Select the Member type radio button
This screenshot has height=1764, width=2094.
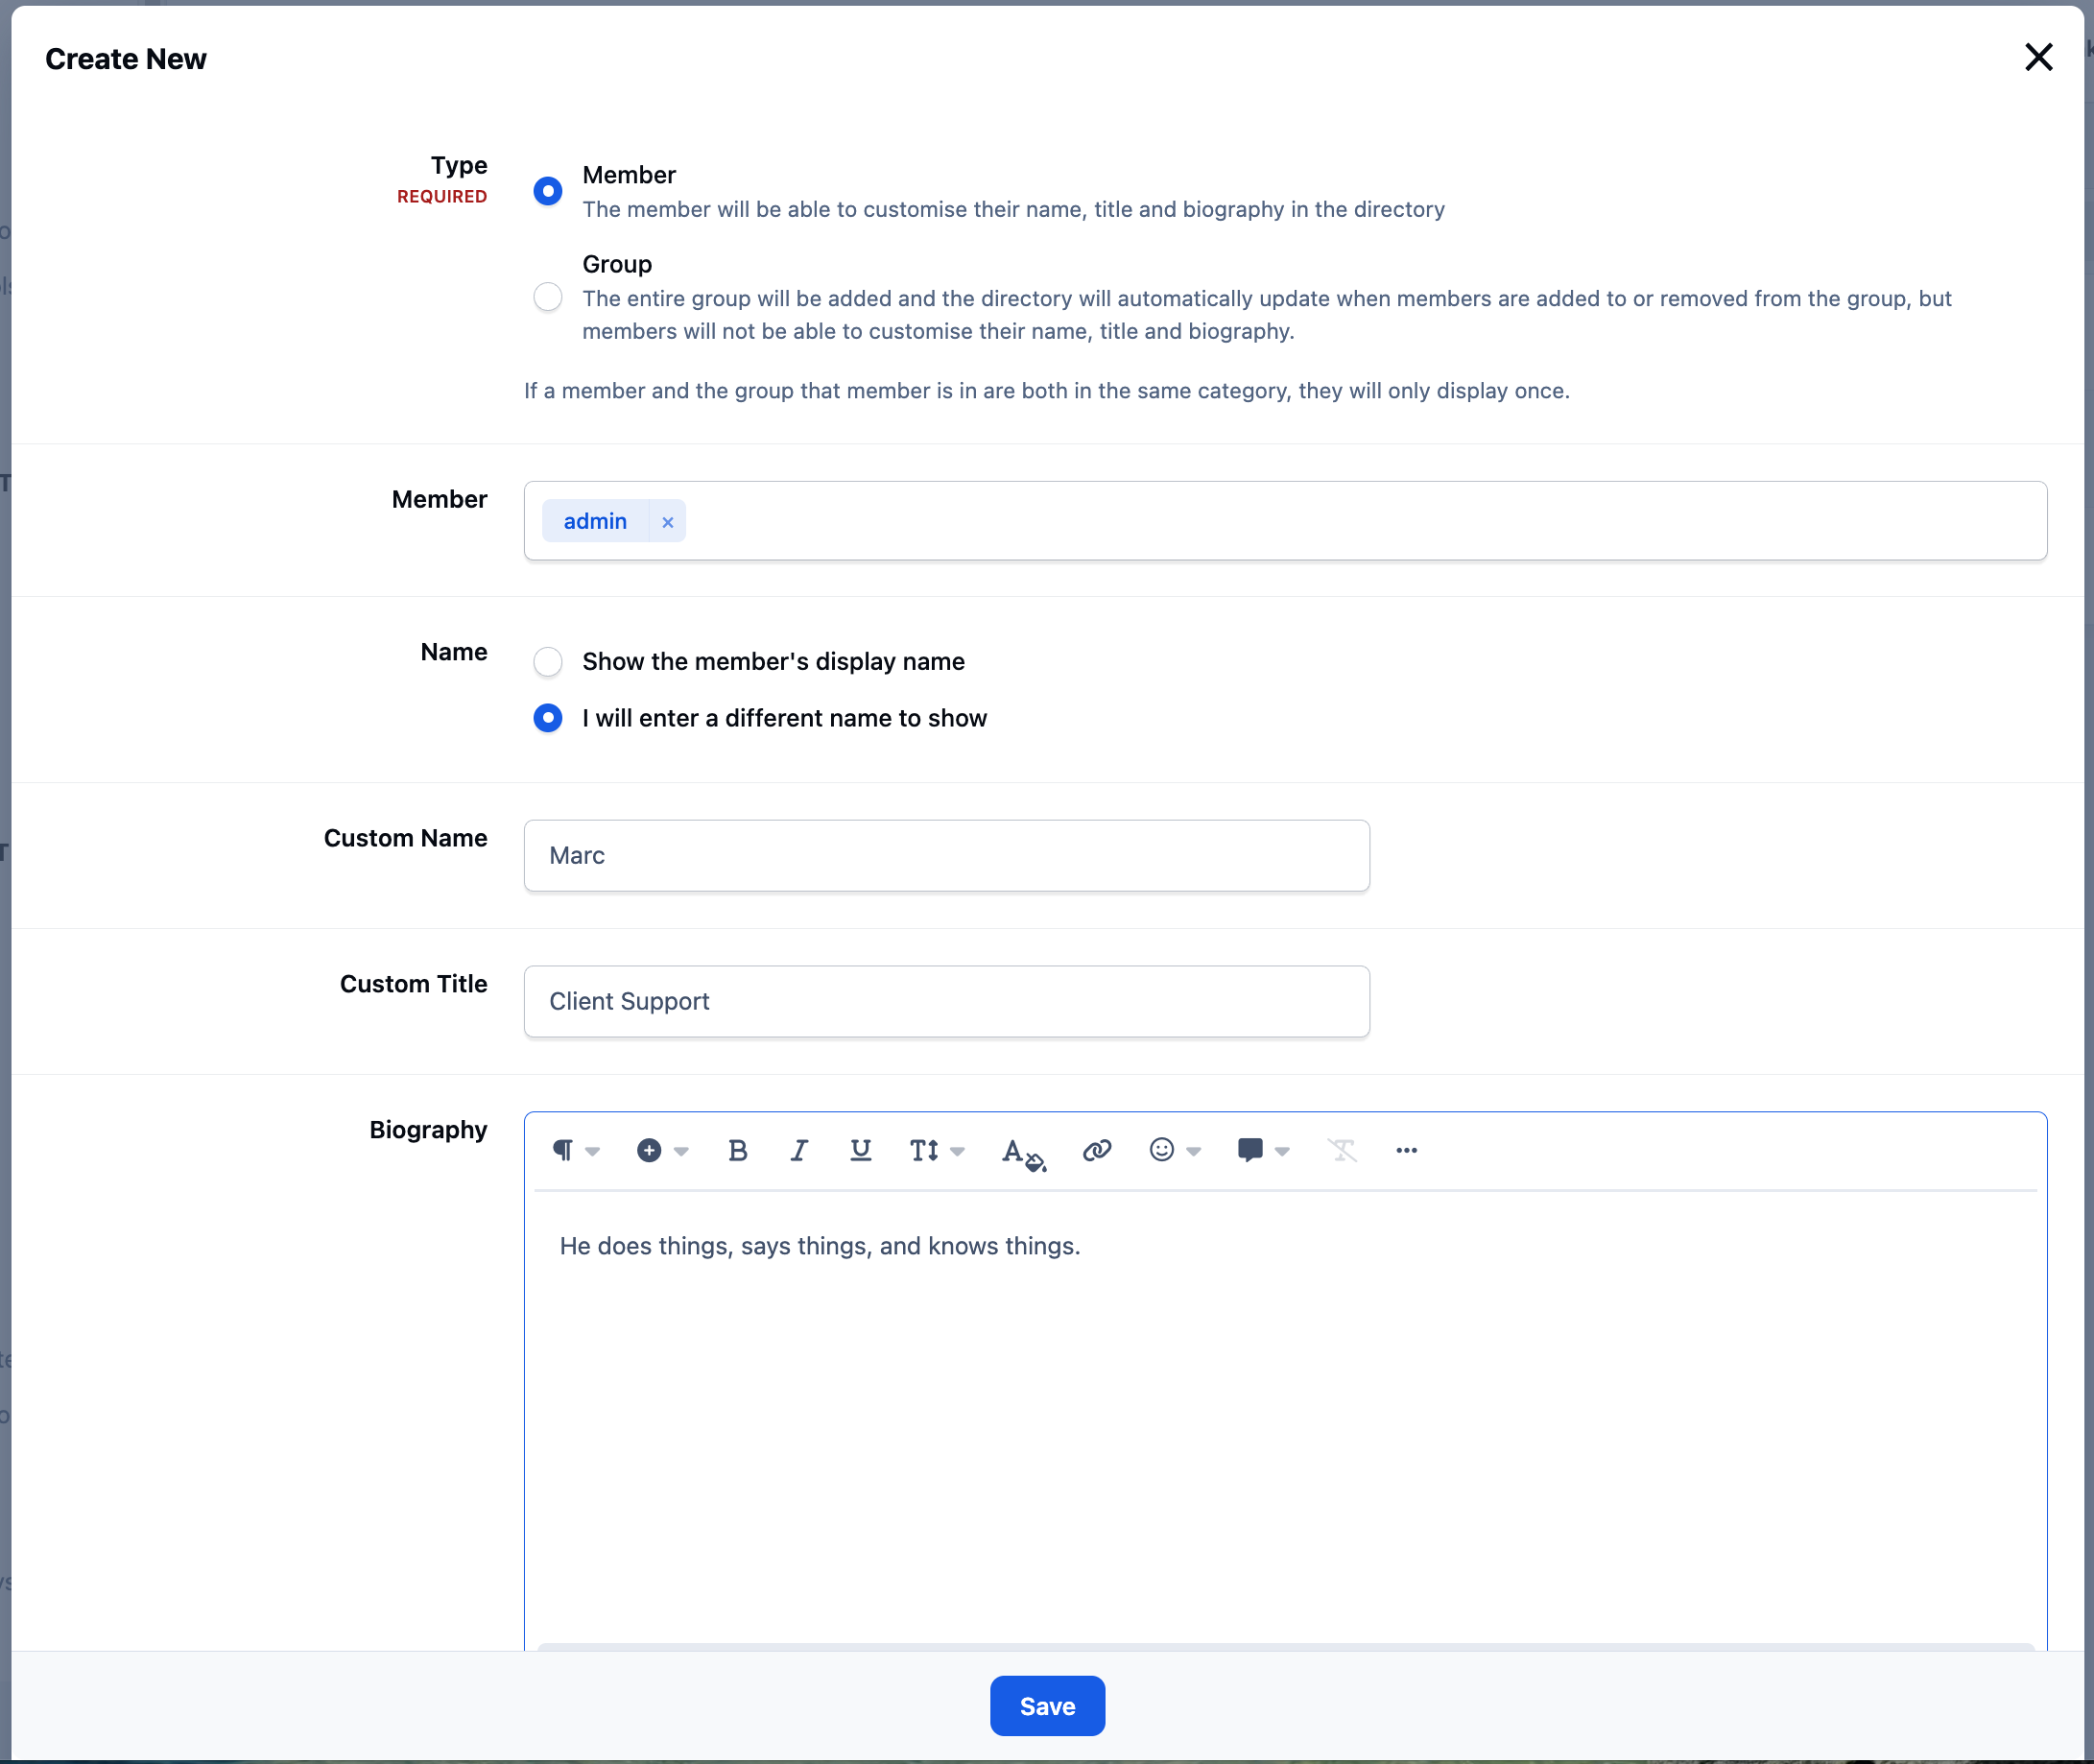[x=548, y=191]
